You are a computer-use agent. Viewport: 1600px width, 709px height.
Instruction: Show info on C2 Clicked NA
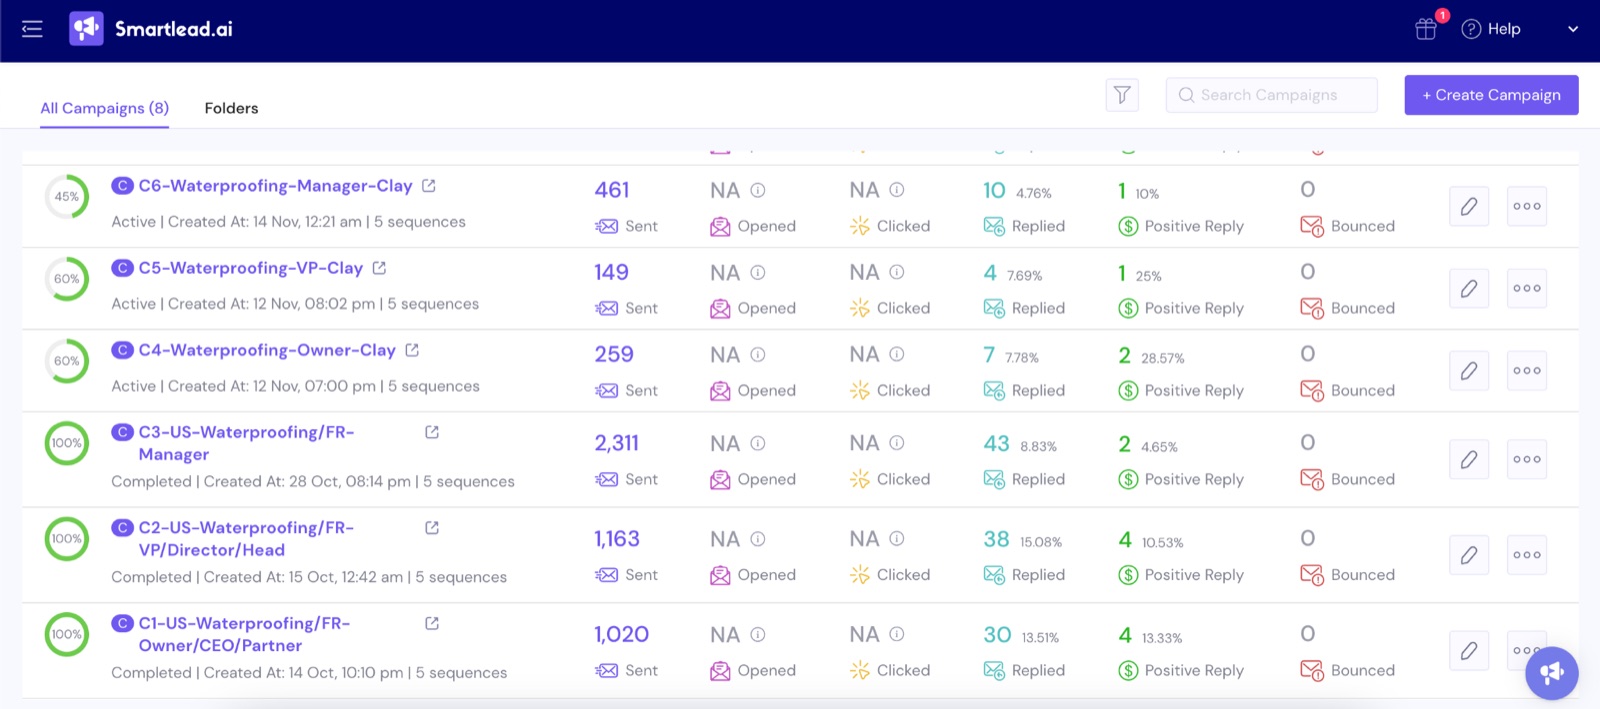897,538
